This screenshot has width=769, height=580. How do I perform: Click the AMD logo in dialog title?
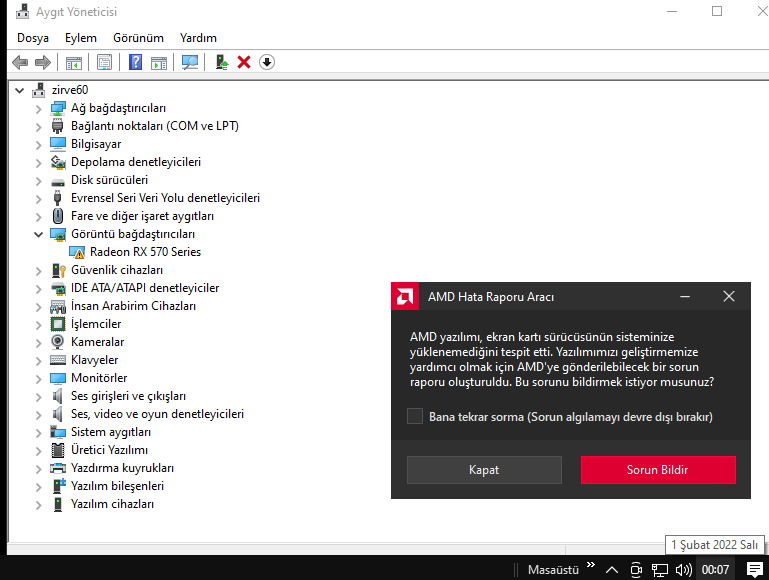[x=405, y=296]
